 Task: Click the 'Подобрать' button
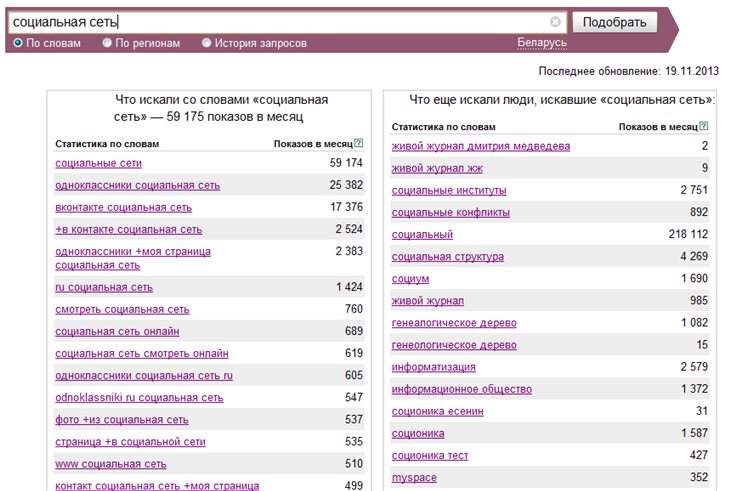(x=615, y=22)
